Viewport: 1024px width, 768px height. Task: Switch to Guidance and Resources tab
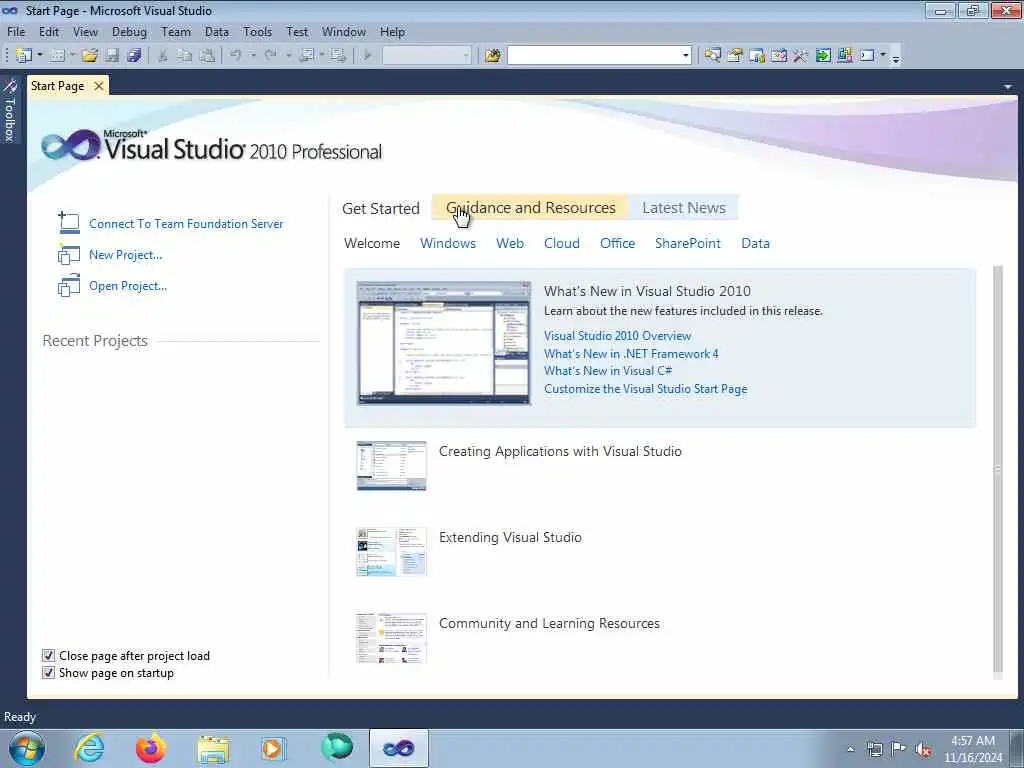coord(530,208)
